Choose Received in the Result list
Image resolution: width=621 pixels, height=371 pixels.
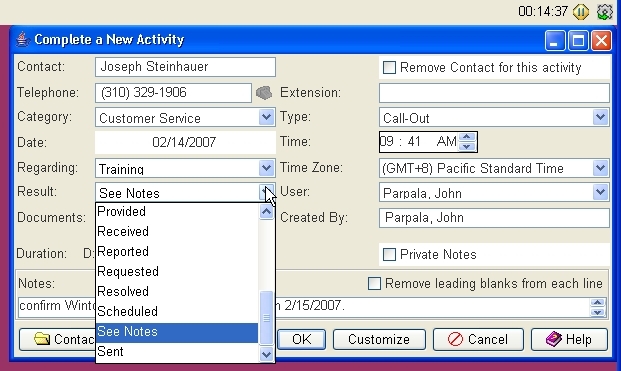[177, 231]
